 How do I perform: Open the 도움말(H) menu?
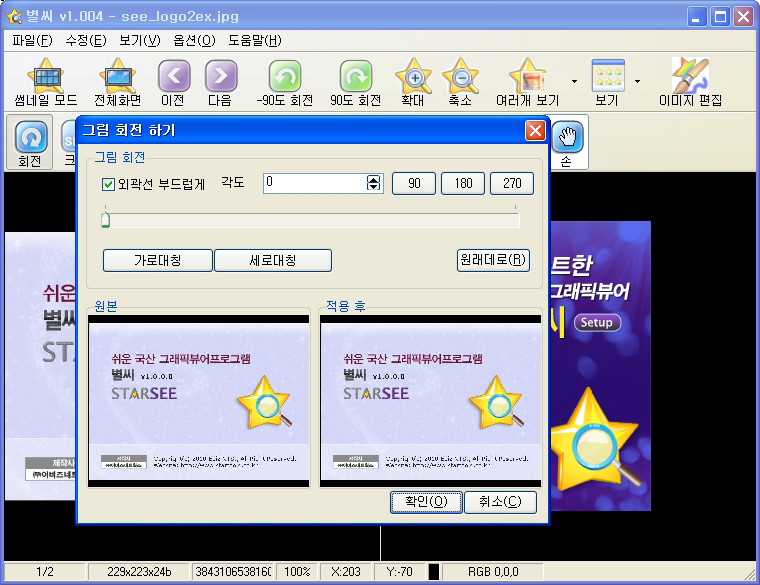coord(255,41)
